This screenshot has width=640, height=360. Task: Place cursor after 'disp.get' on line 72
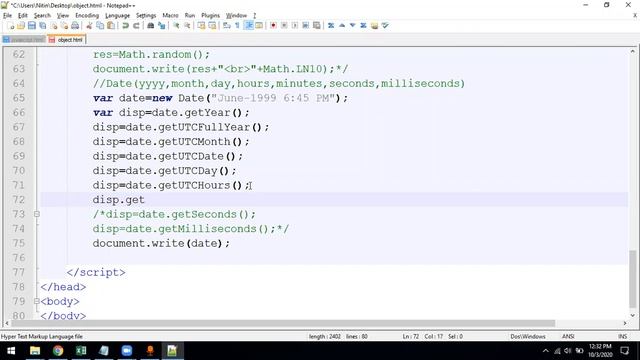pyautogui.click(x=145, y=200)
